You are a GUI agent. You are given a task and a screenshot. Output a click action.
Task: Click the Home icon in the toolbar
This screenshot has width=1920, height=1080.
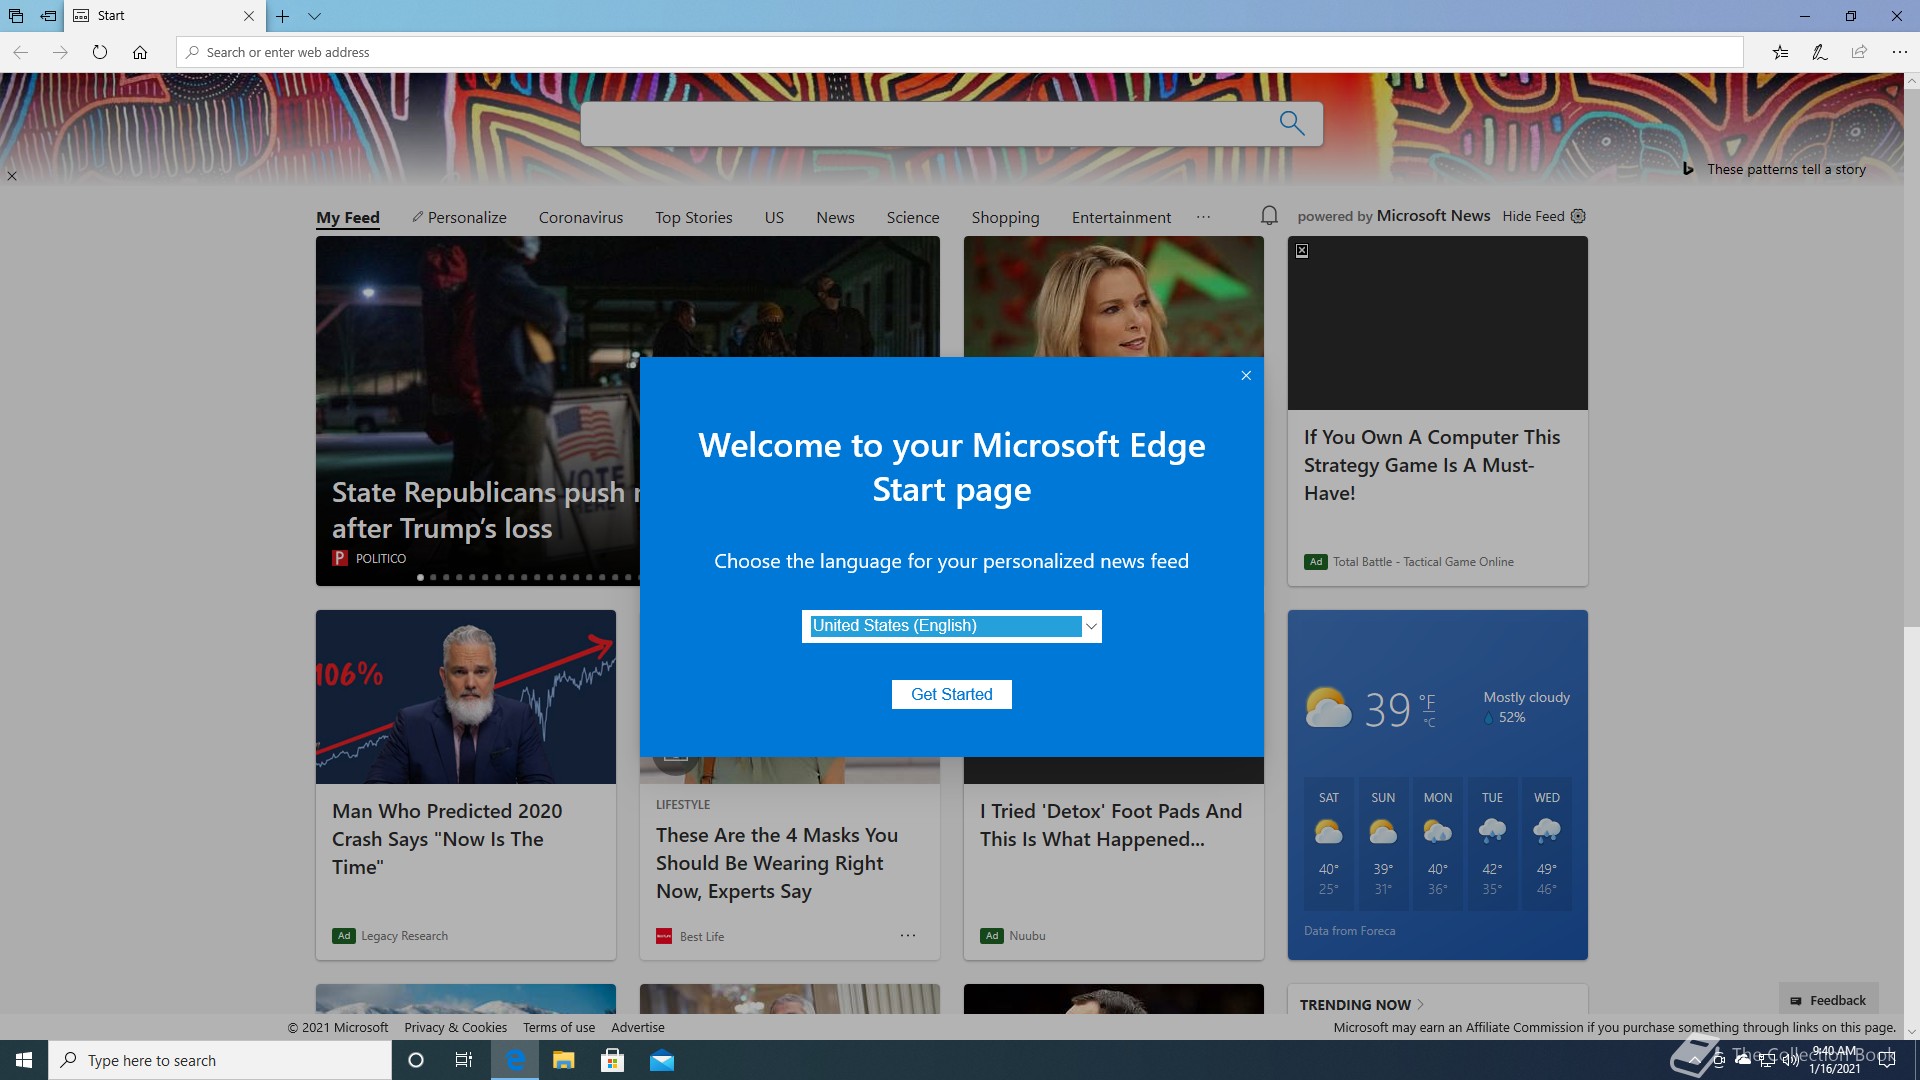140,52
